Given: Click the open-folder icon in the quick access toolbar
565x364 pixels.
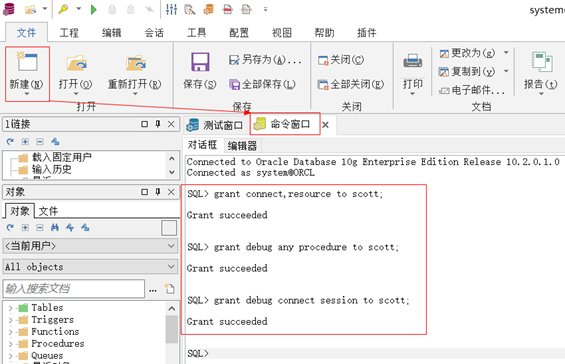Looking at the screenshot, I should [x=30, y=9].
